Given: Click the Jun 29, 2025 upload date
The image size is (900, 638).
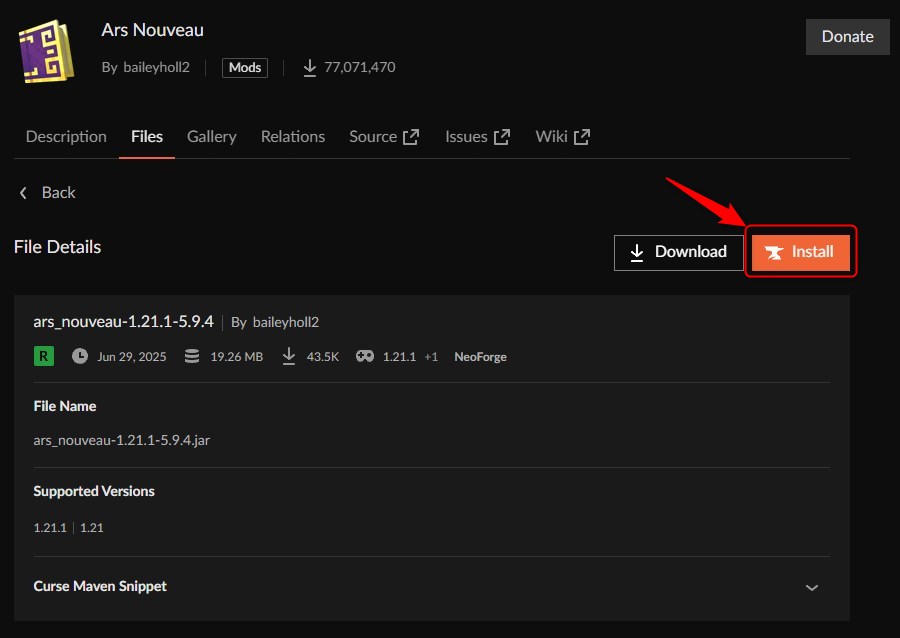Looking at the screenshot, I should pos(132,357).
